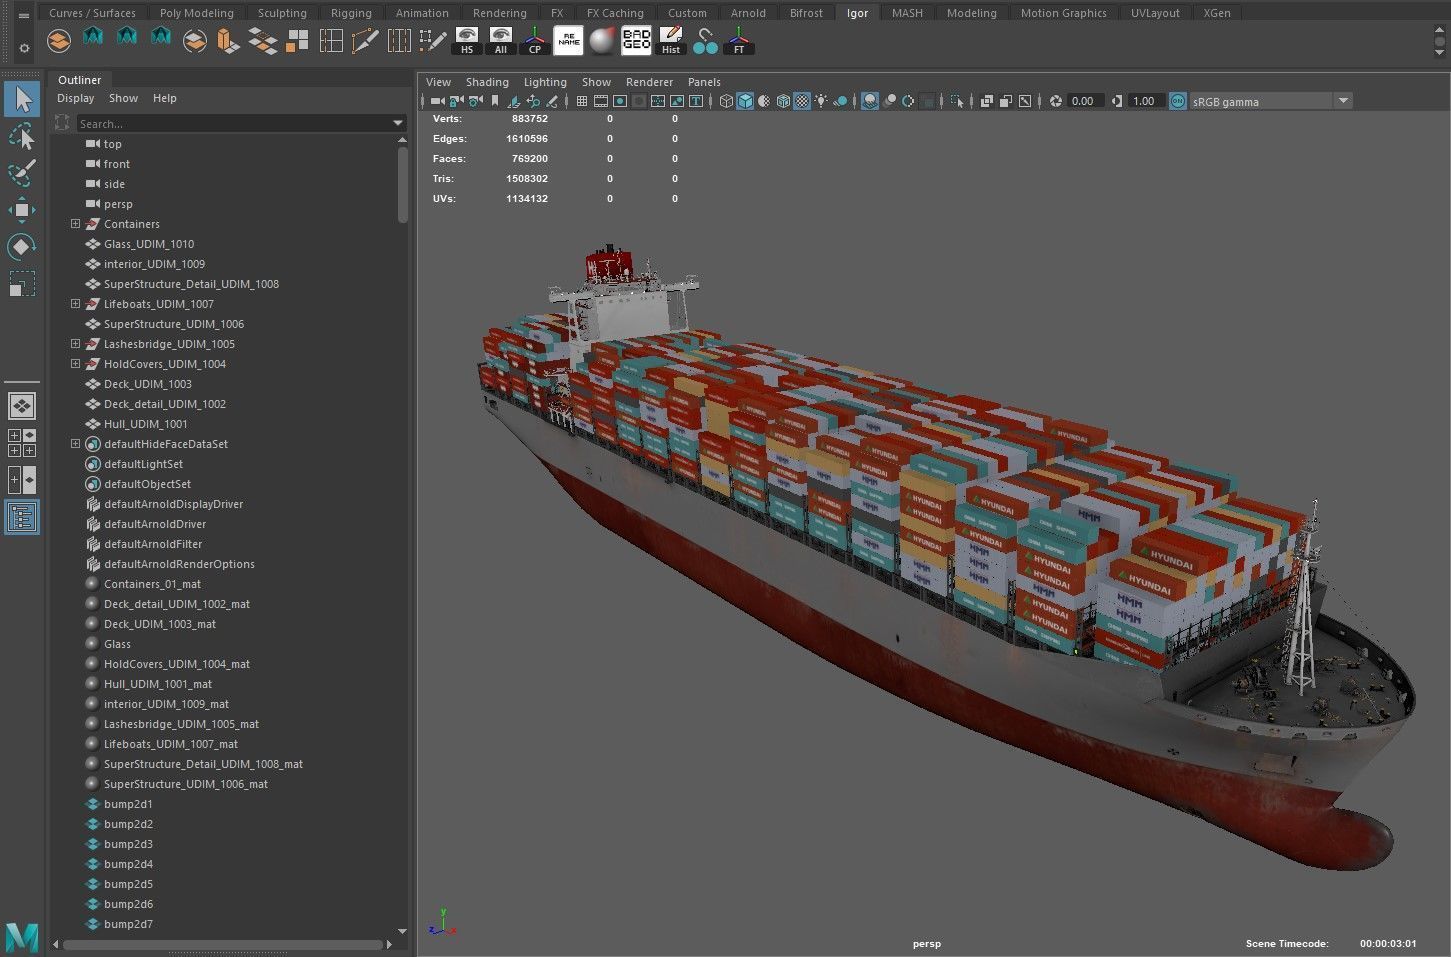This screenshot has width=1451, height=957.
Task: Click the RENAME shelf button
Action: pos(569,41)
